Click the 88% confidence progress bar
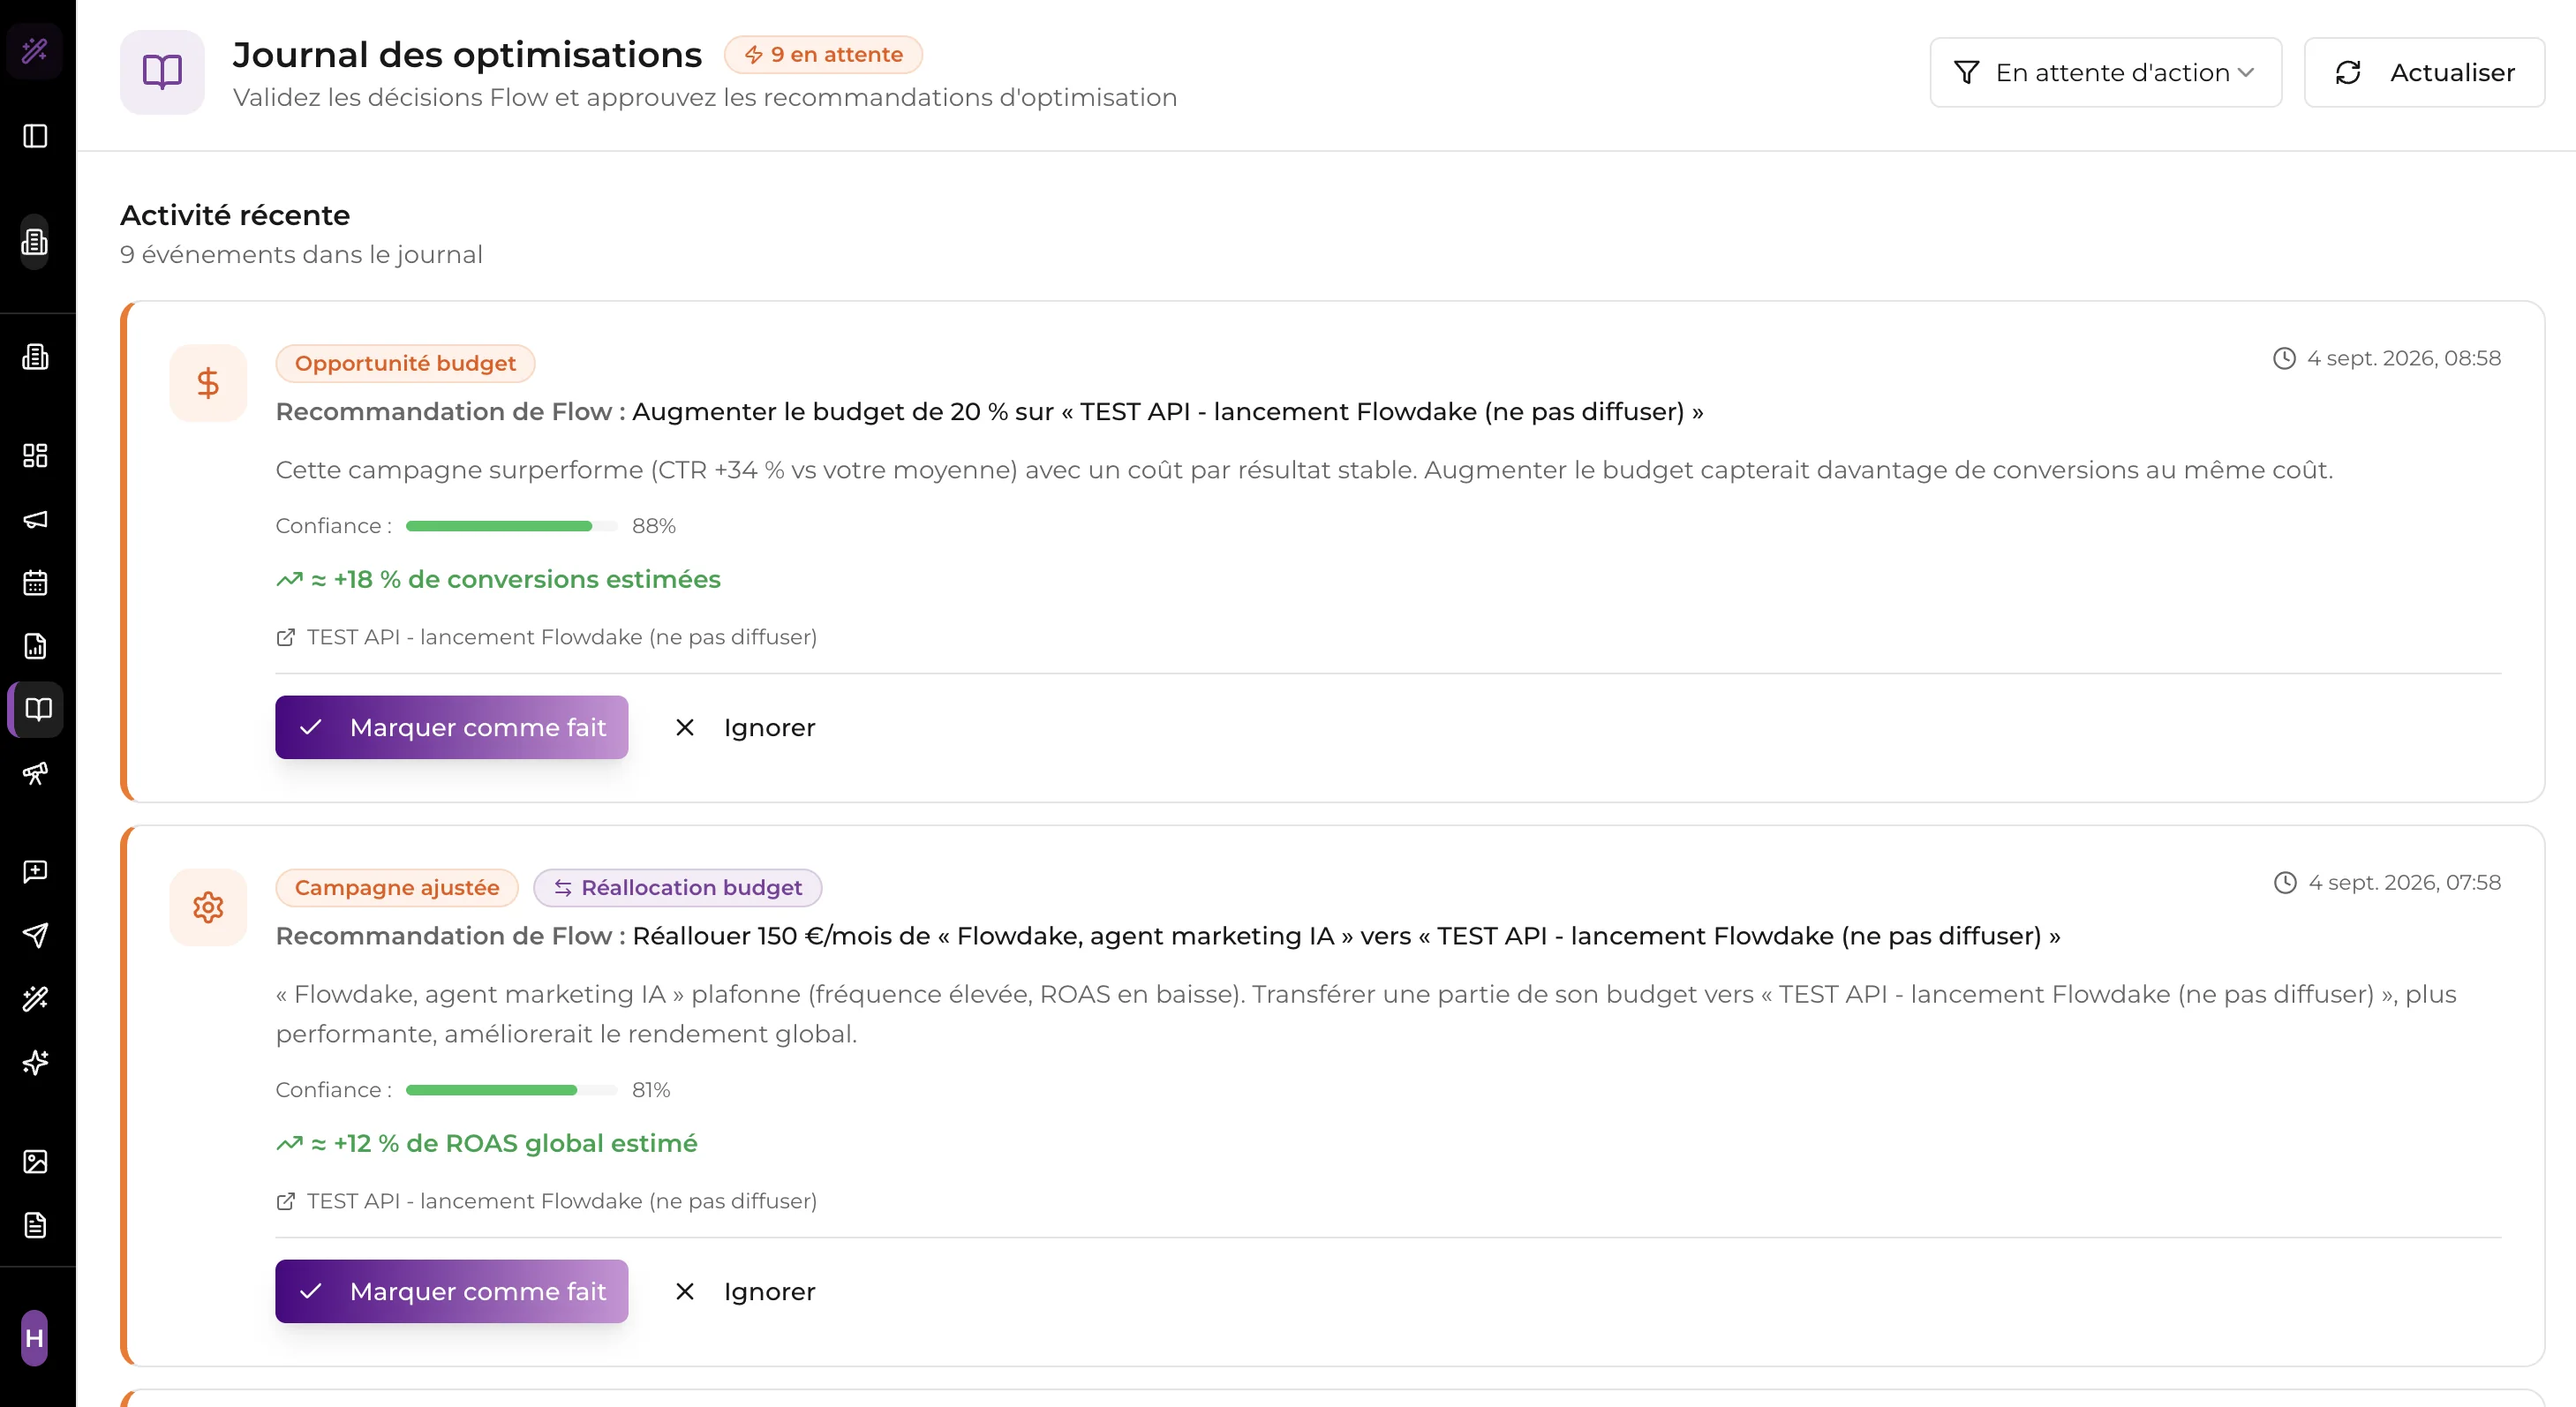 point(512,526)
